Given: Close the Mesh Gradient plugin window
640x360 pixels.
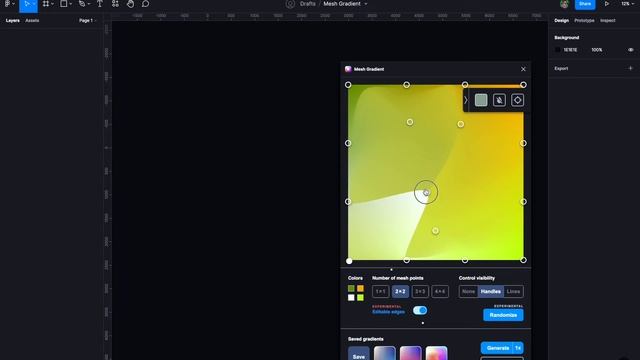Looking at the screenshot, I should pos(523,69).
